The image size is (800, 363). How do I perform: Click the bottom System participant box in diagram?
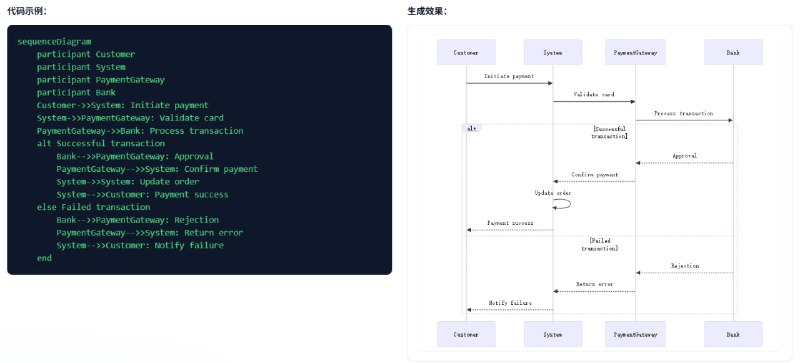[x=553, y=334]
